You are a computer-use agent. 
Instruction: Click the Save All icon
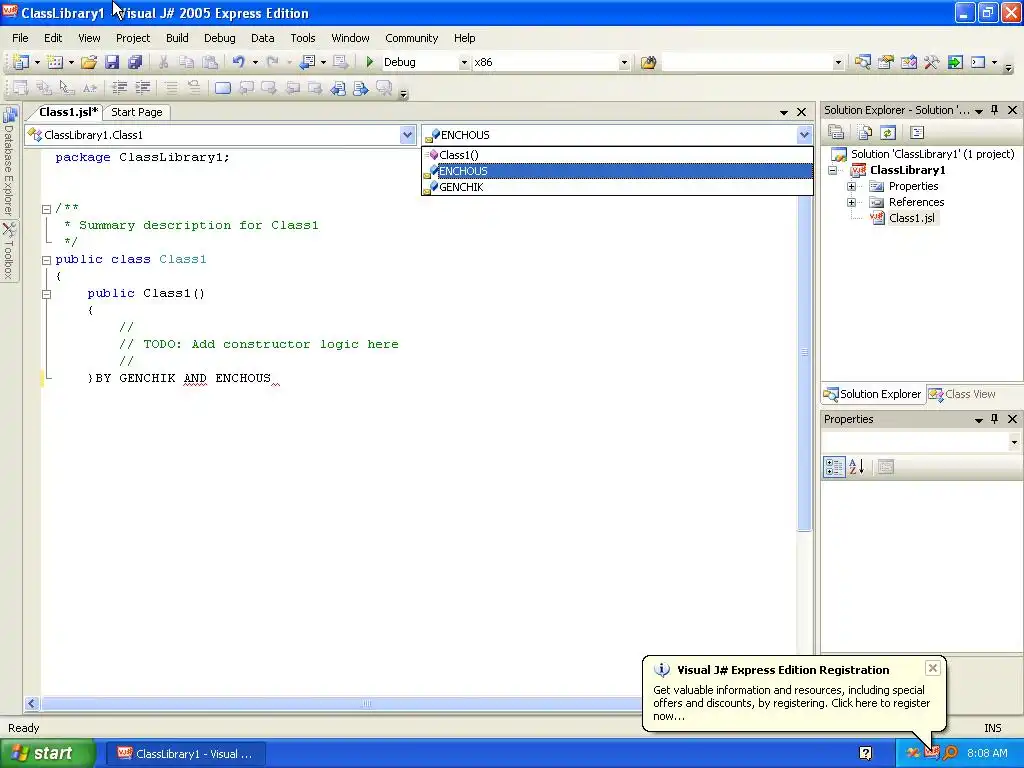pyautogui.click(x=135, y=62)
